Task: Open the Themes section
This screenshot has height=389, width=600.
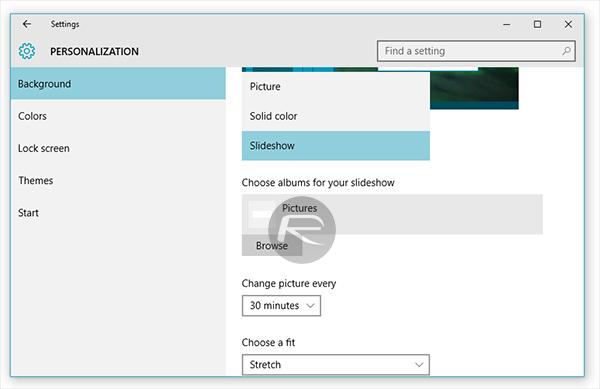Action: (118, 180)
